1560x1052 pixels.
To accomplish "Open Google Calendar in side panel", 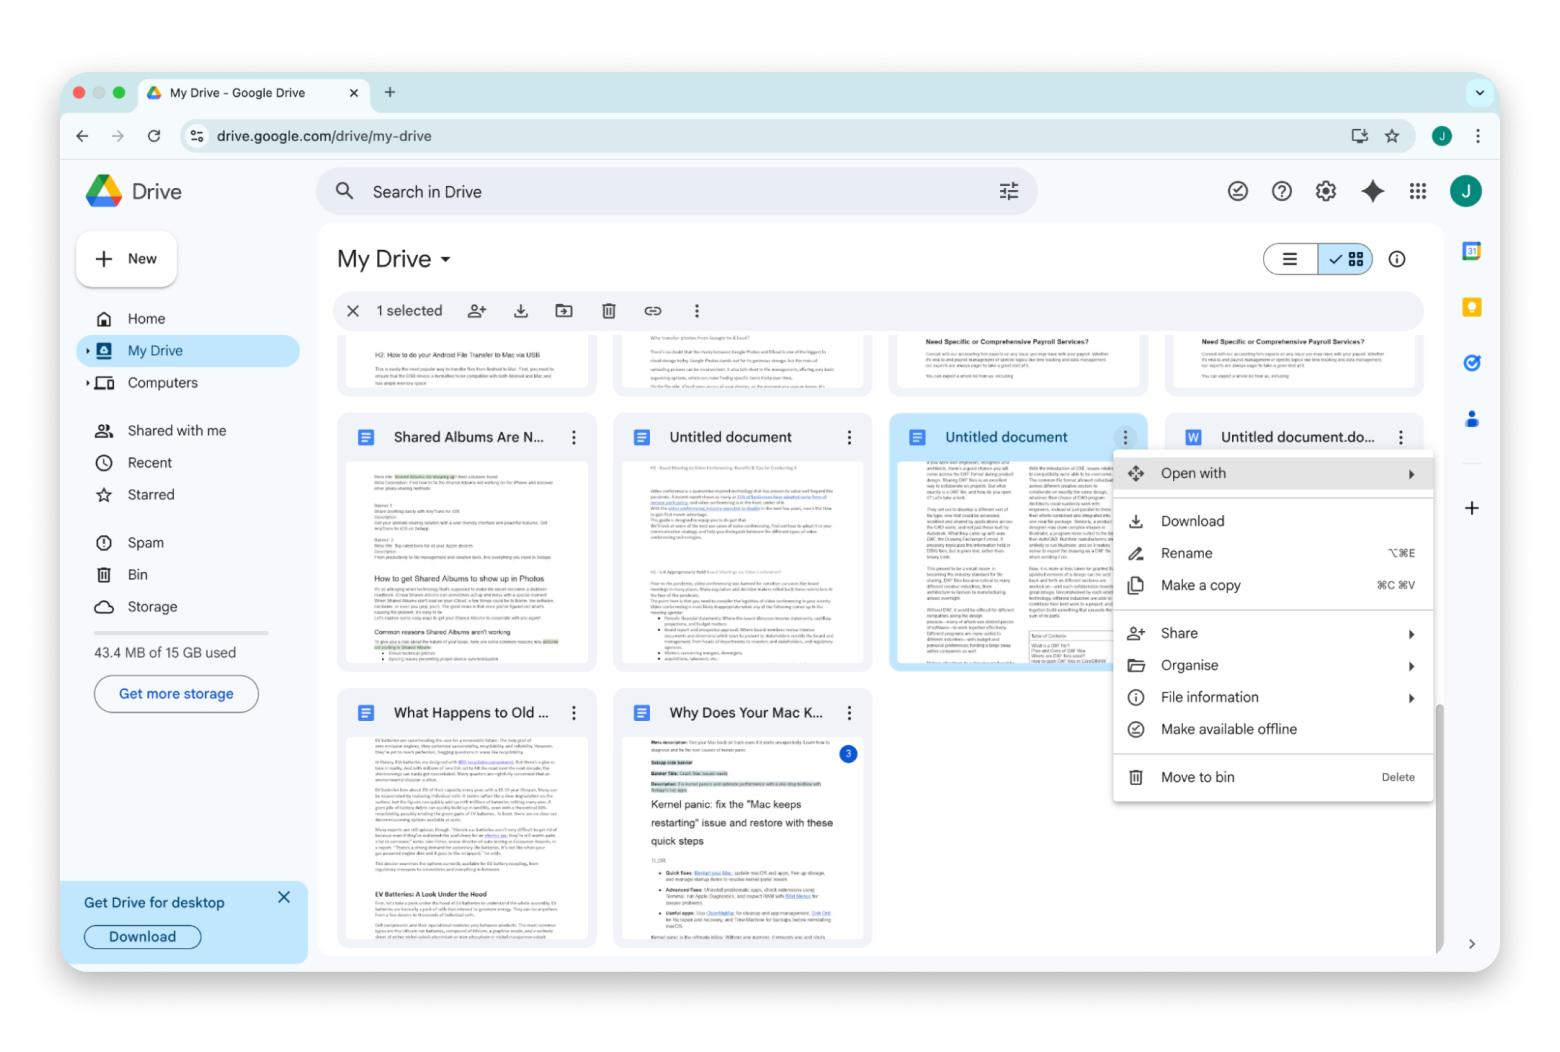I will click(1471, 252).
